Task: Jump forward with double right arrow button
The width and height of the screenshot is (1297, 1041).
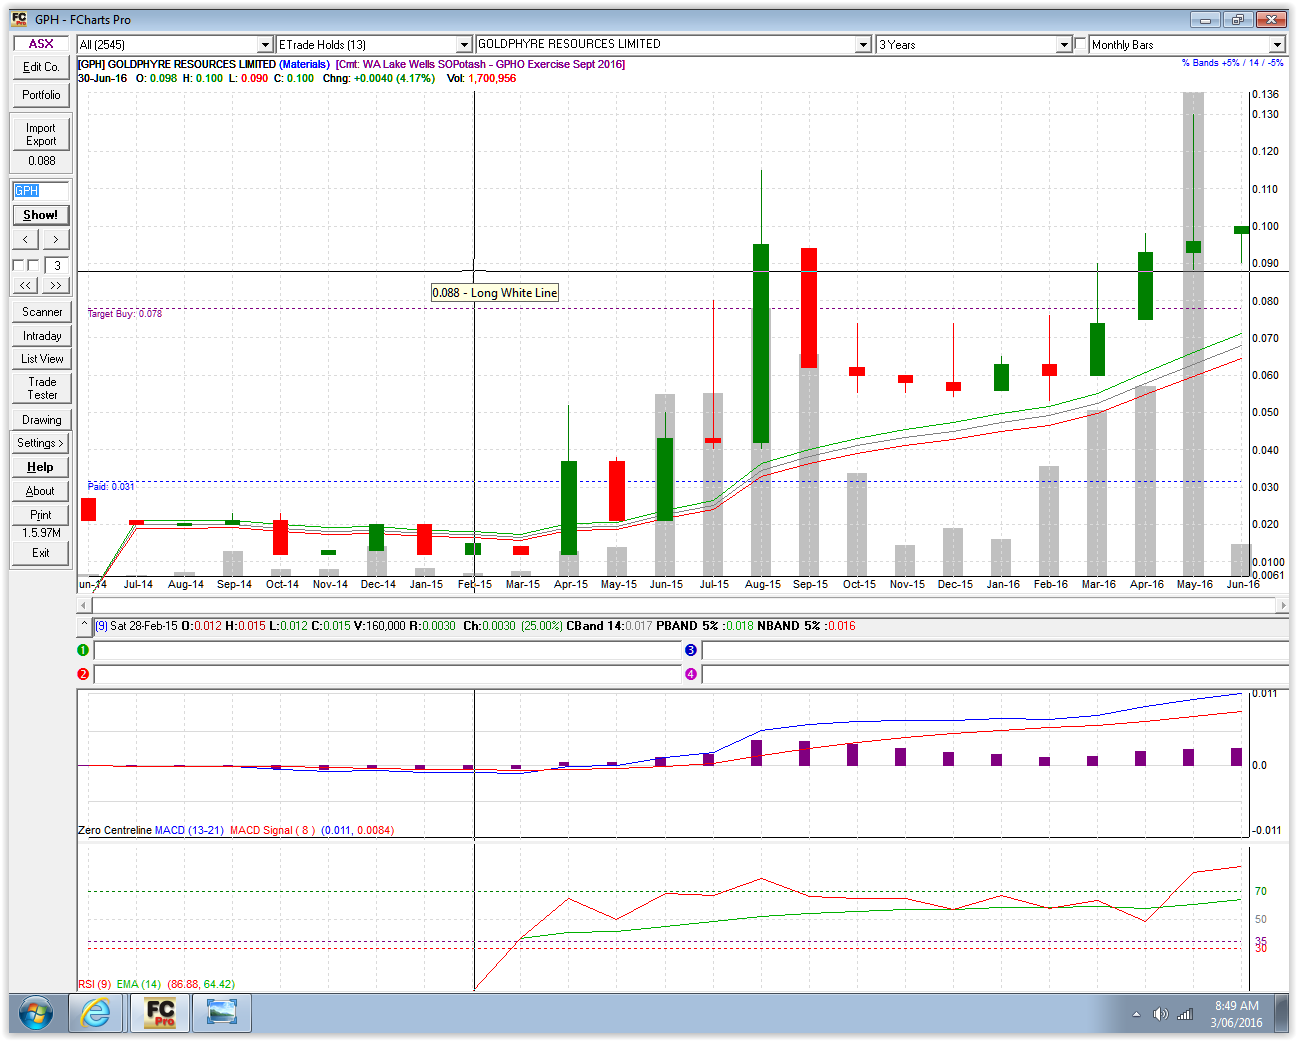Action: coord(56,285)
